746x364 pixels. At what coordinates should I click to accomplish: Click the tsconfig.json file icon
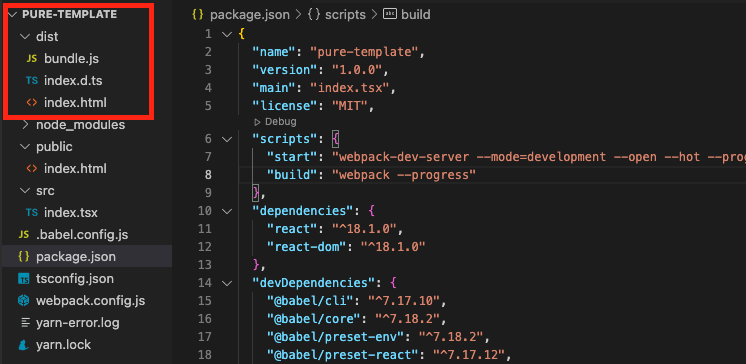pyautogui.click(x=23, y=279)
